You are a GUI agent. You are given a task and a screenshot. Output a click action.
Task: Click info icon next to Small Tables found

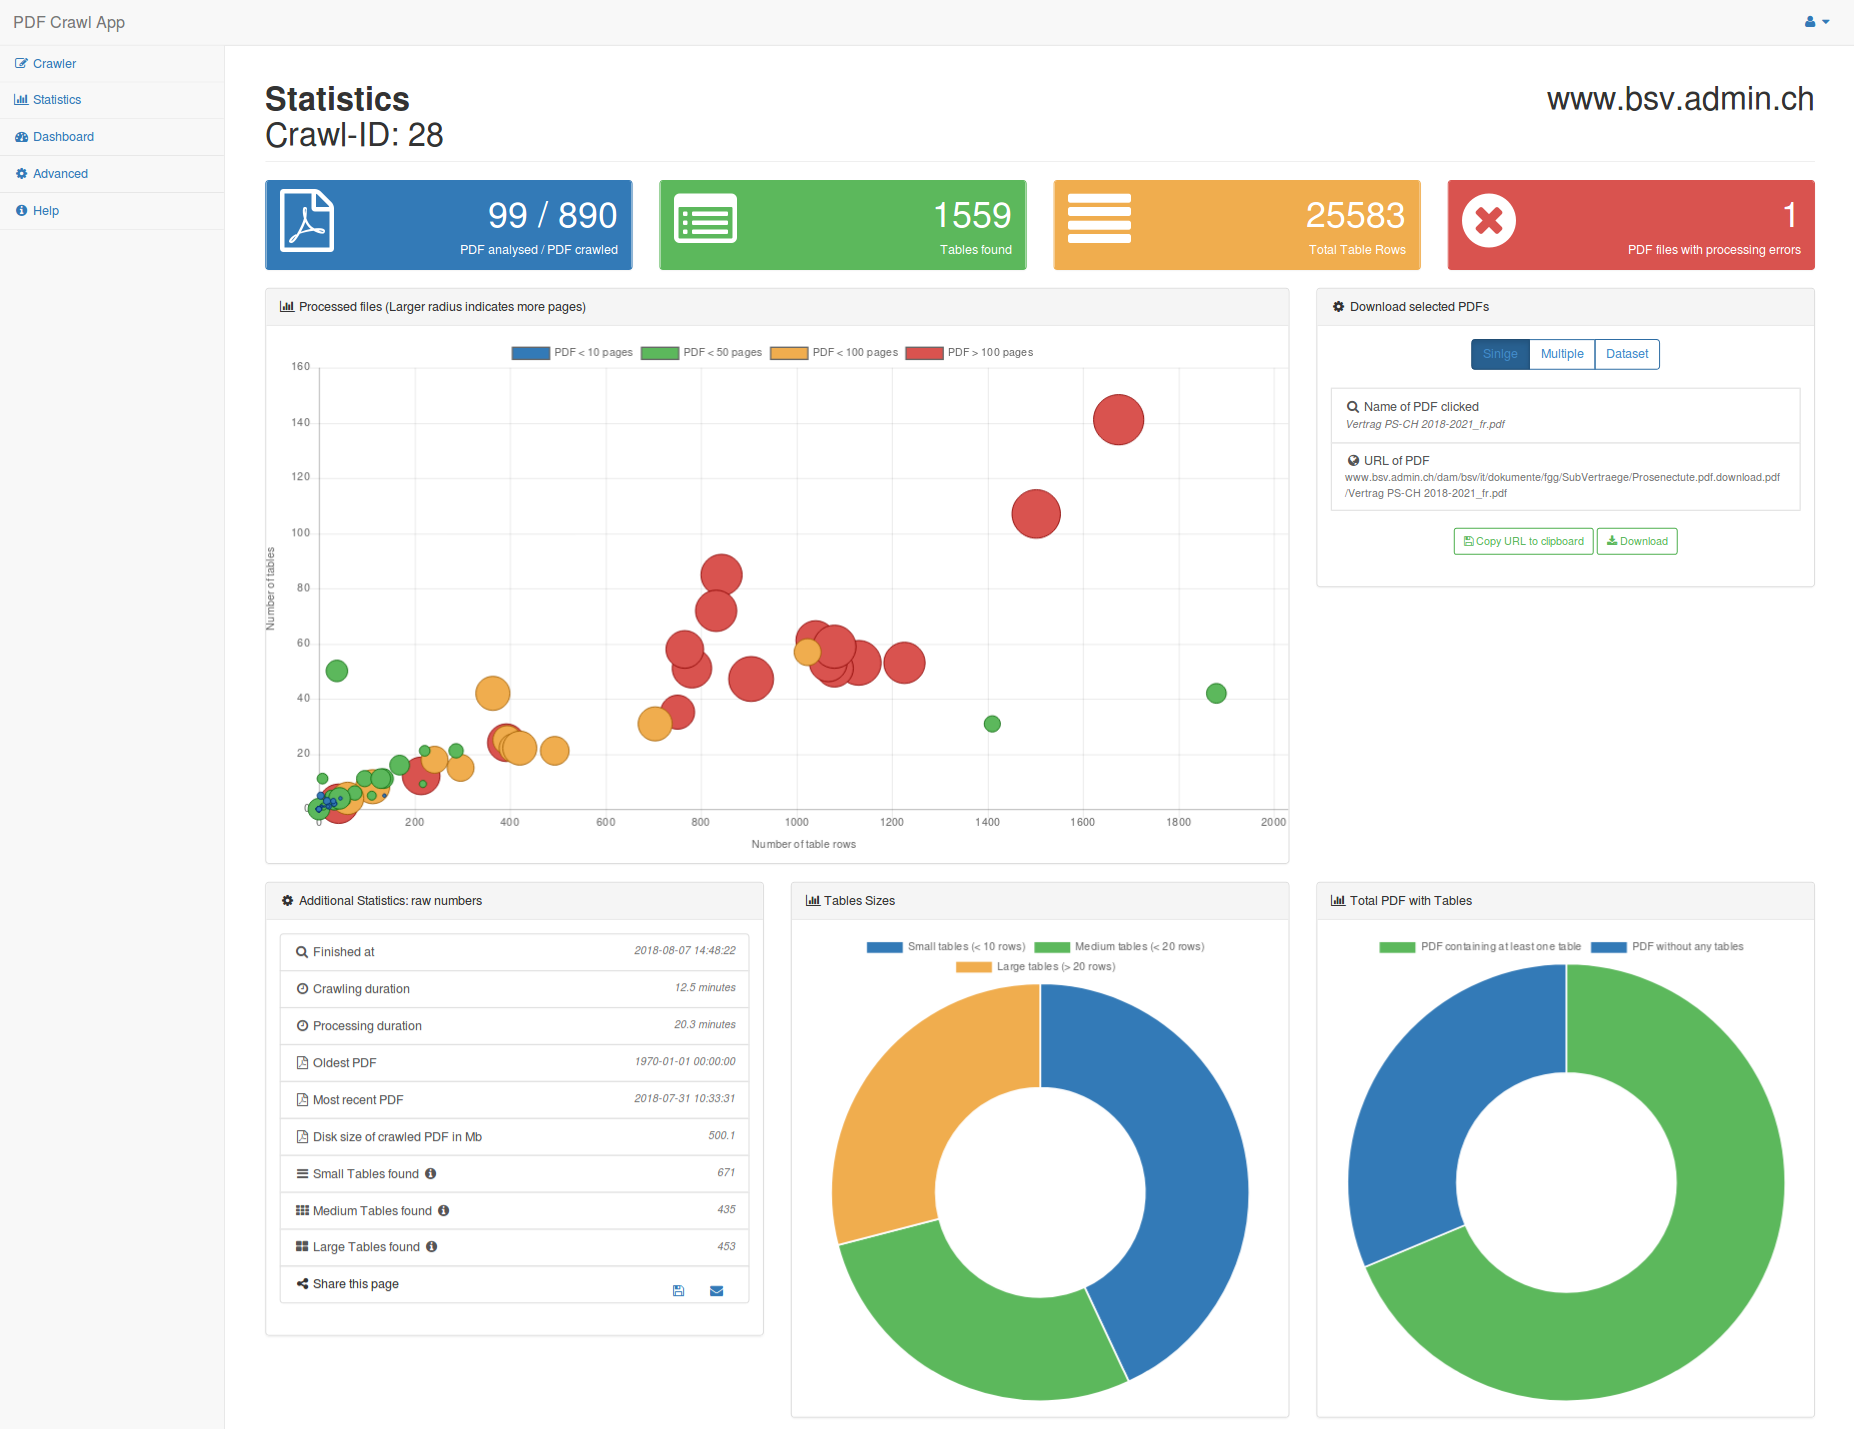click(431, 1174)
